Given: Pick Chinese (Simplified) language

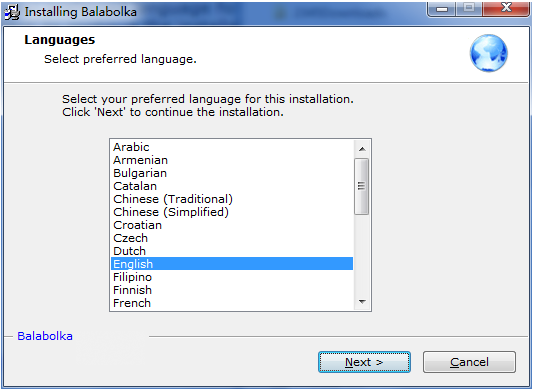Looking at the screenshot, I should tap(232, 212).
